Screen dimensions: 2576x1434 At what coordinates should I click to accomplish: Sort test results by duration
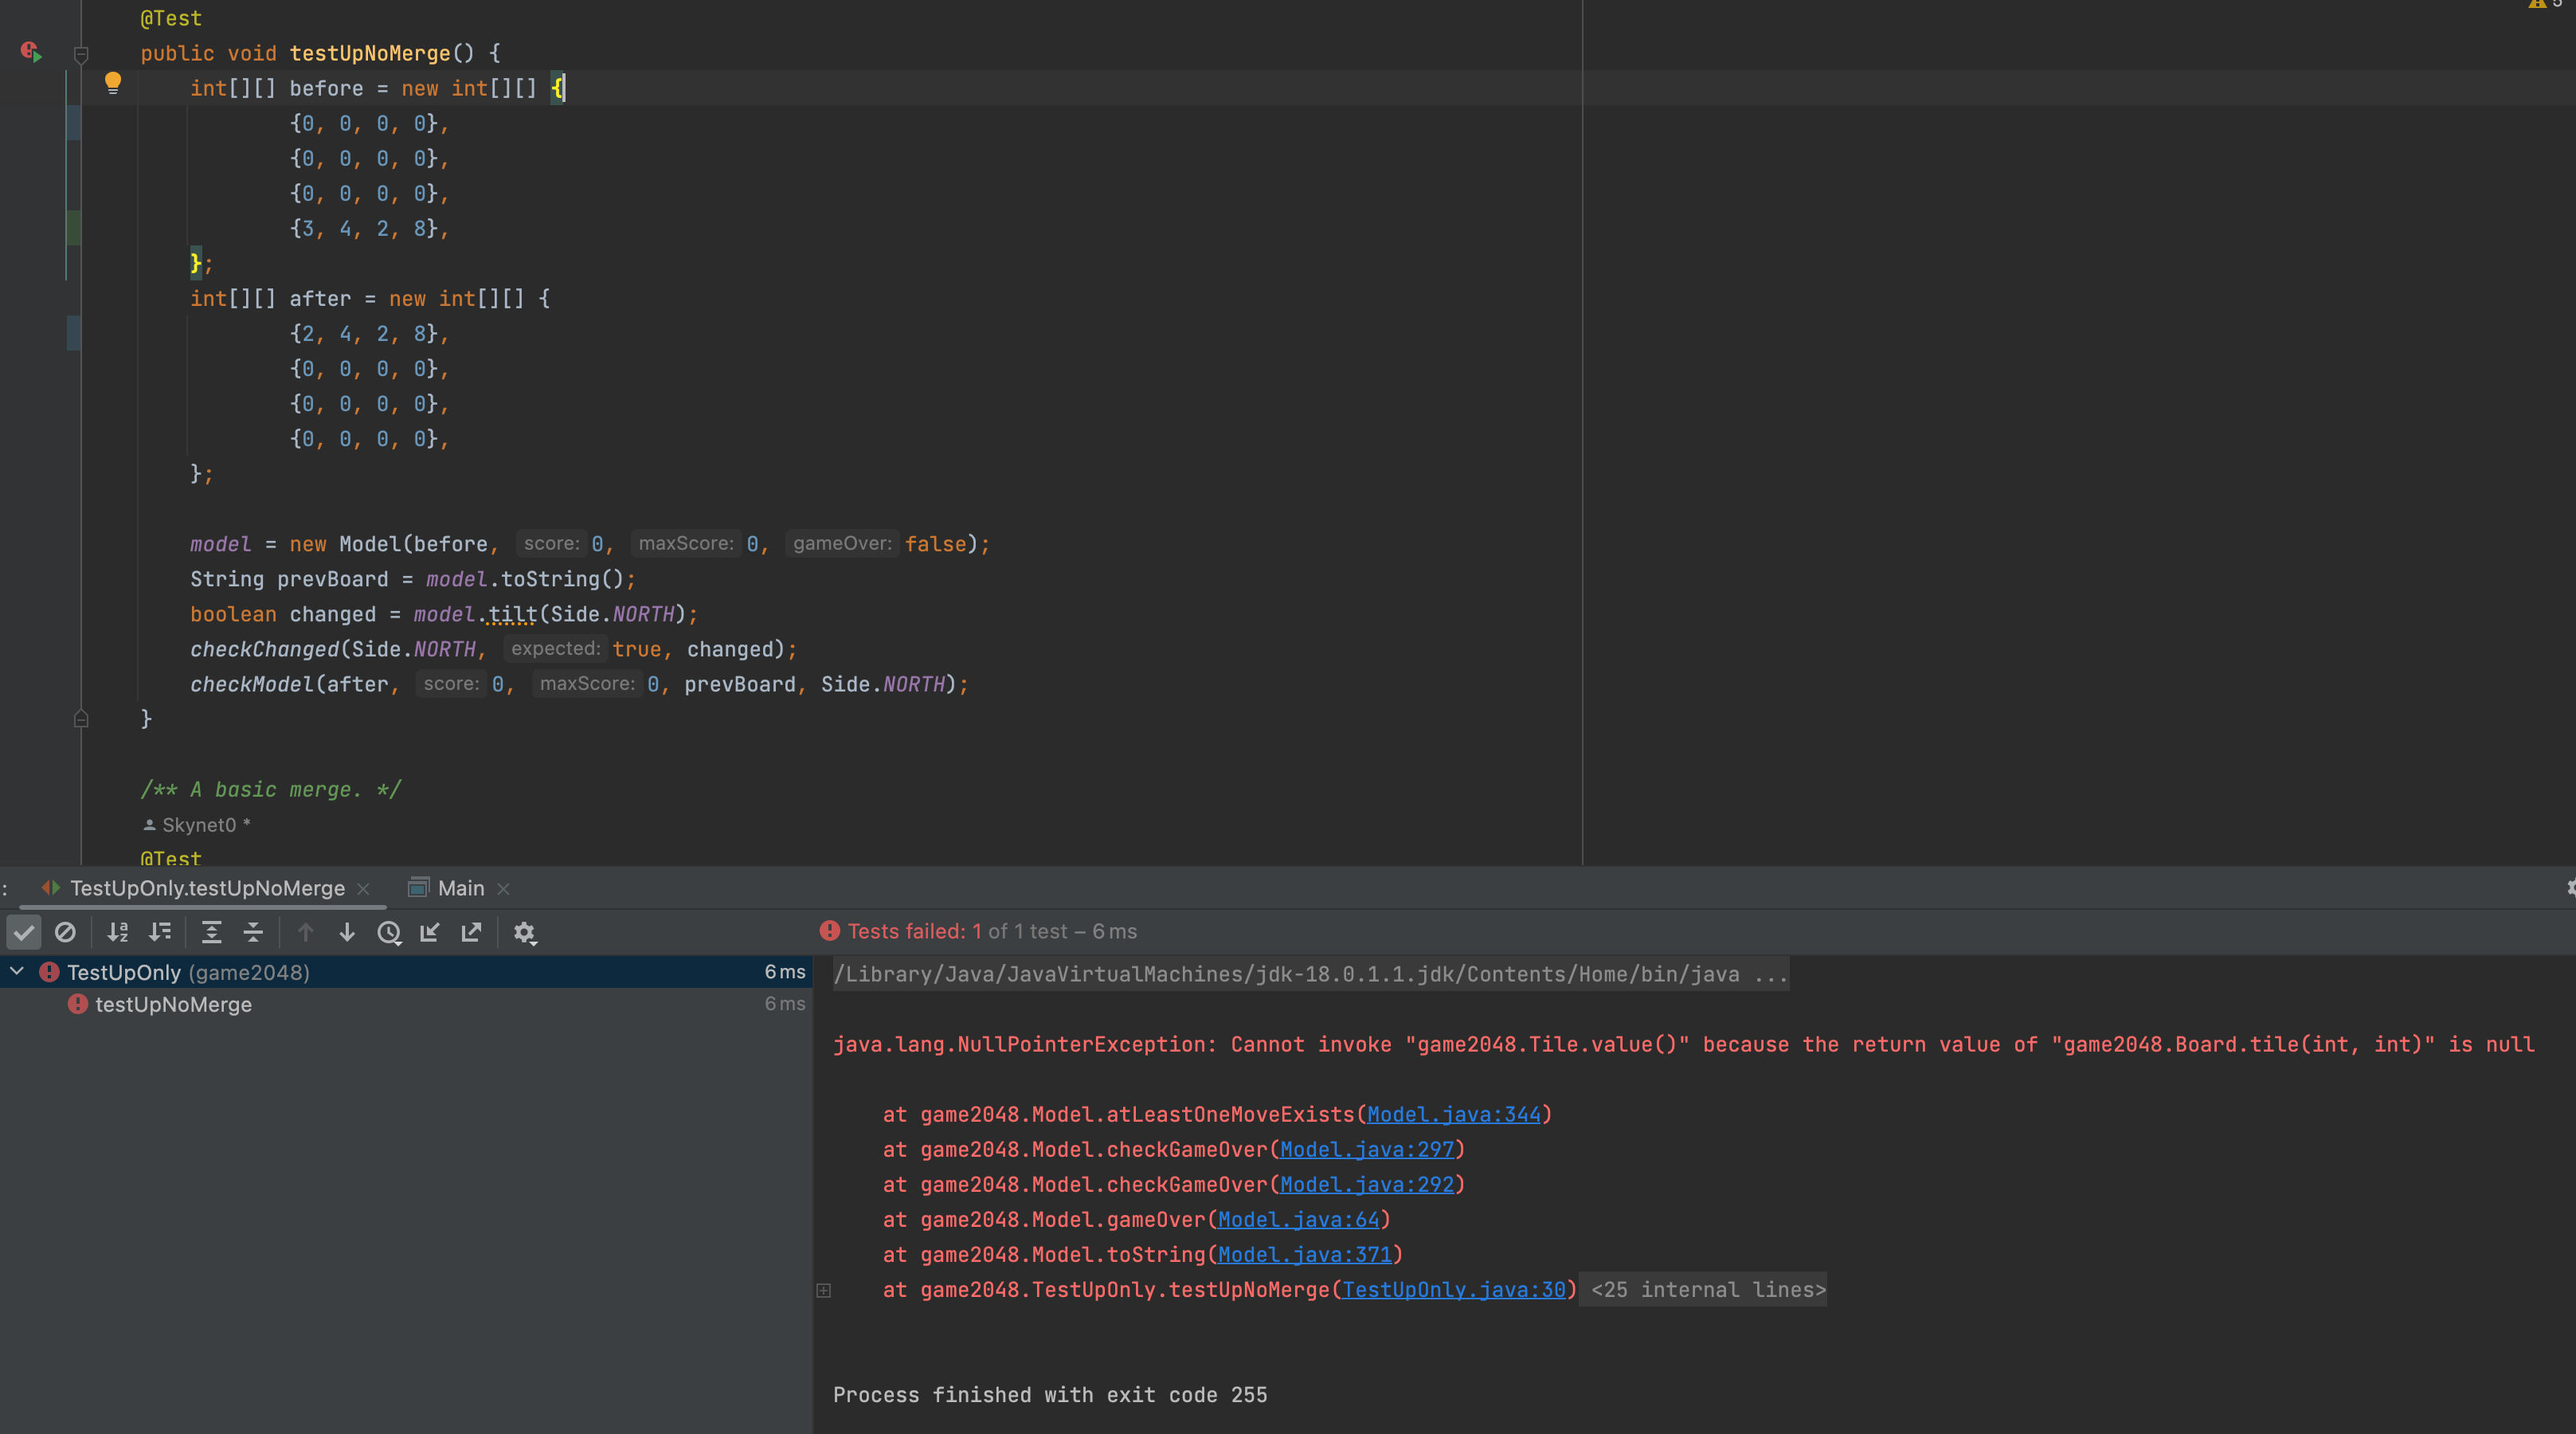pos(160,932)
